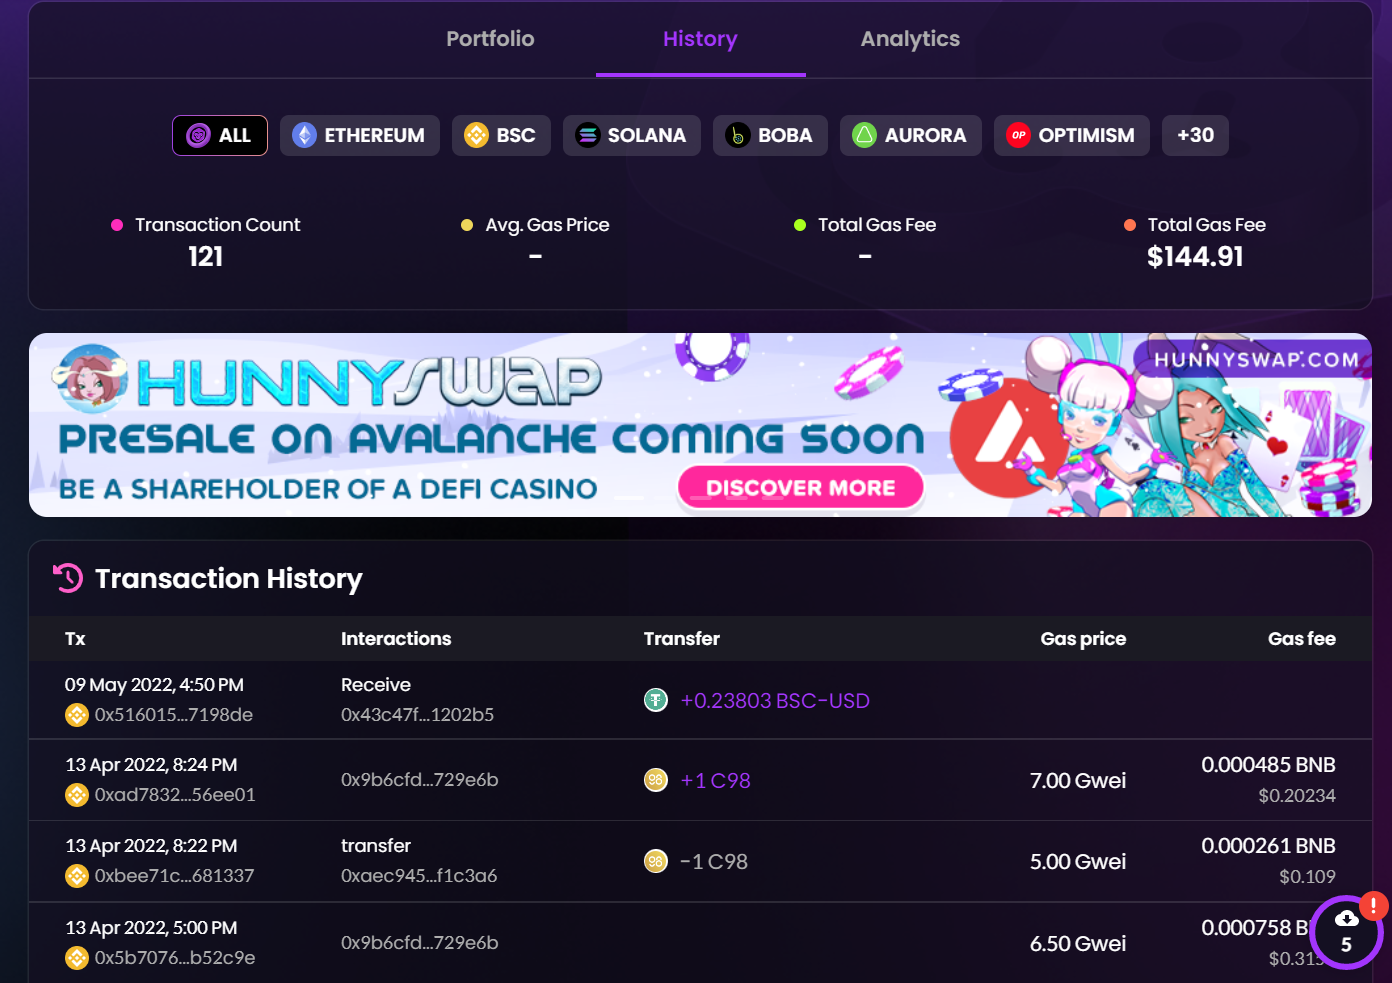Viewport: 1392px width, 983px height.
Task: Click the Total Gas Fee $144.91 value
Action: [x=1195, y=257]
